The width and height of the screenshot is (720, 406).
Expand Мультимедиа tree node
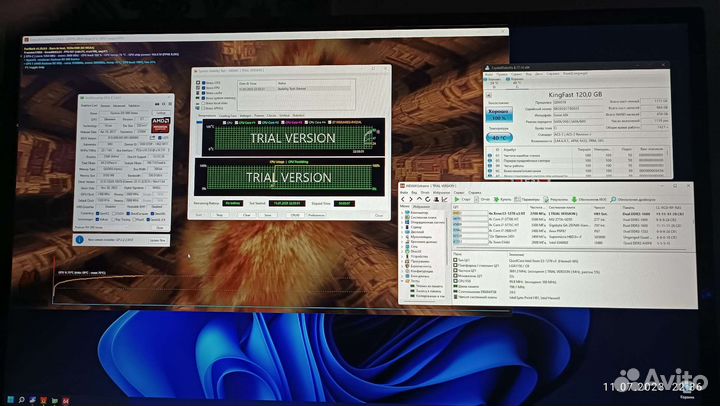click(x=402, y=237)
